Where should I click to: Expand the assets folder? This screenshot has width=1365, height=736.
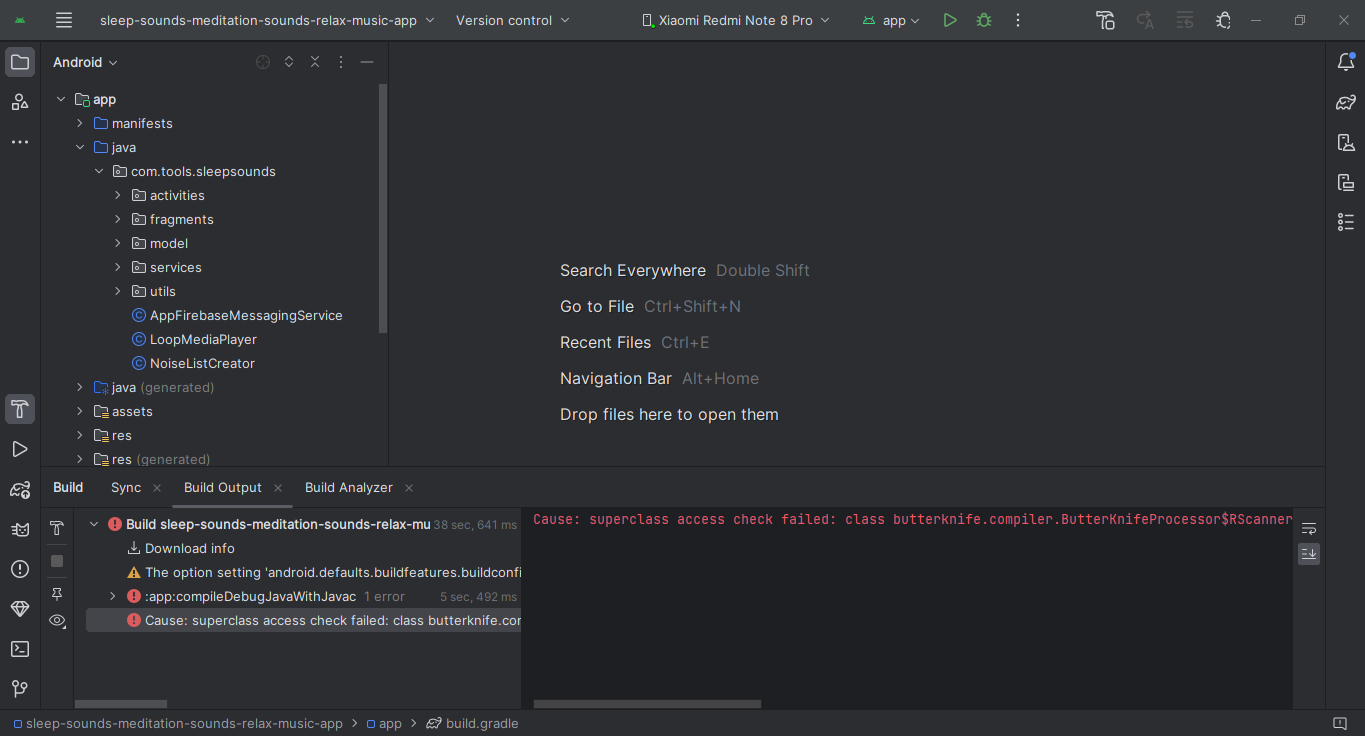tap(80, 411)
